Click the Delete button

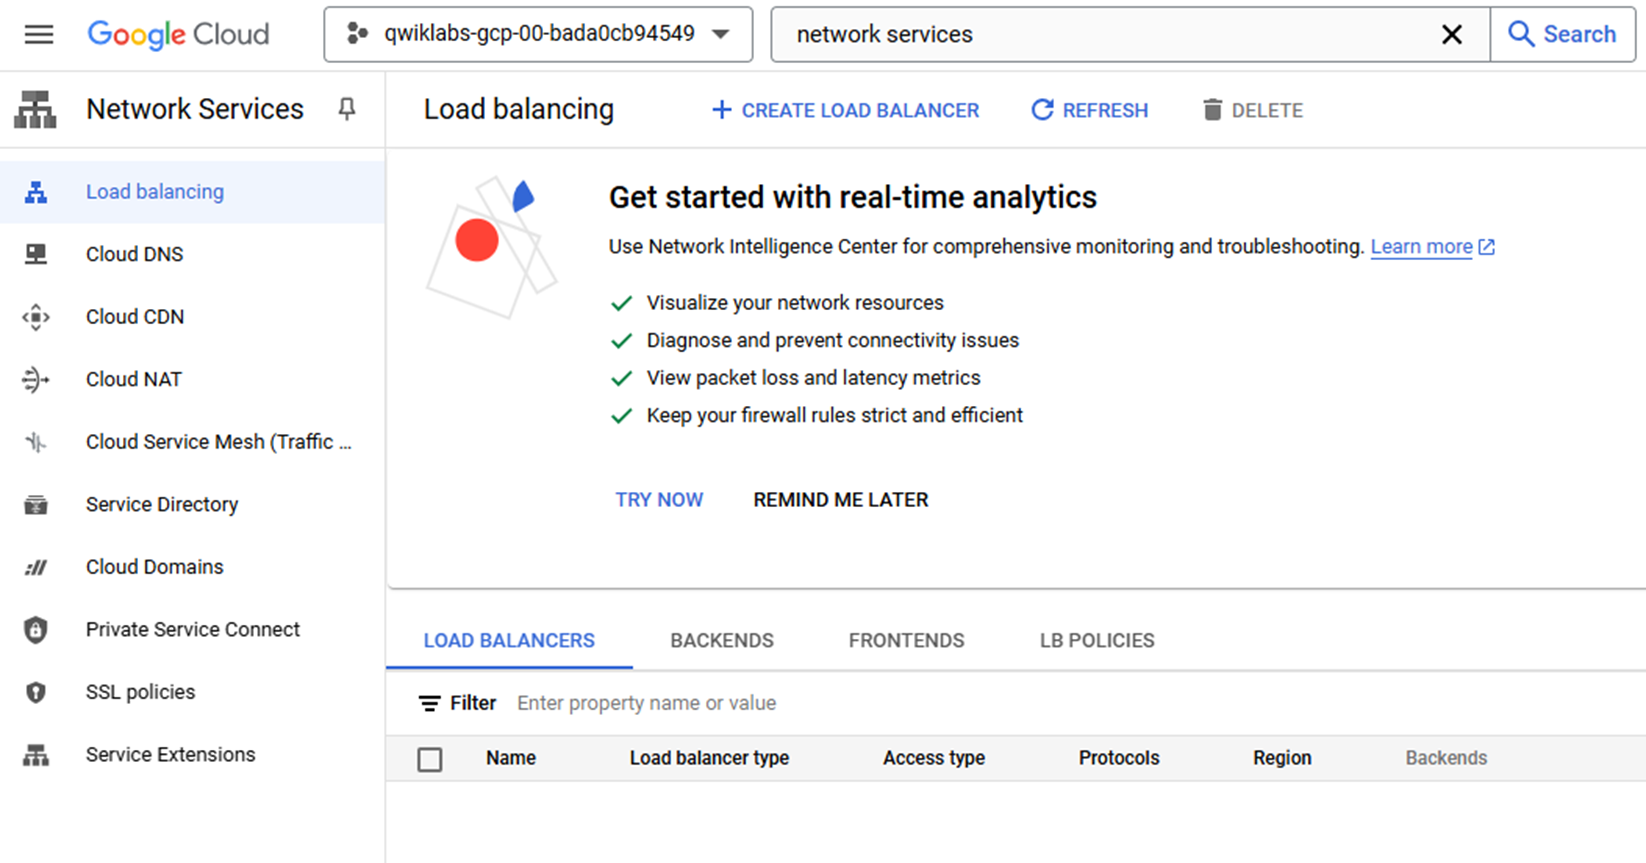point(1252,110)
